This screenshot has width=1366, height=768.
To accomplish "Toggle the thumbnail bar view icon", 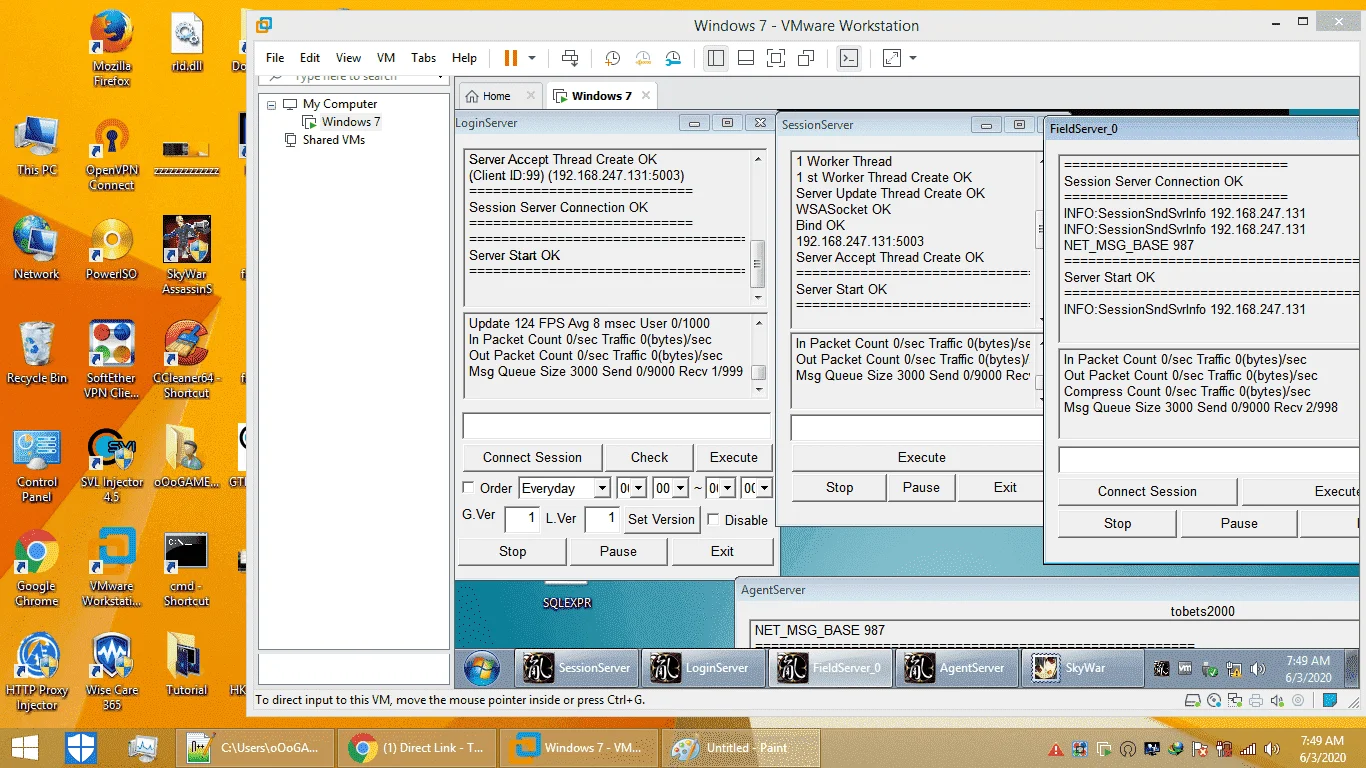I will [746, 58].
